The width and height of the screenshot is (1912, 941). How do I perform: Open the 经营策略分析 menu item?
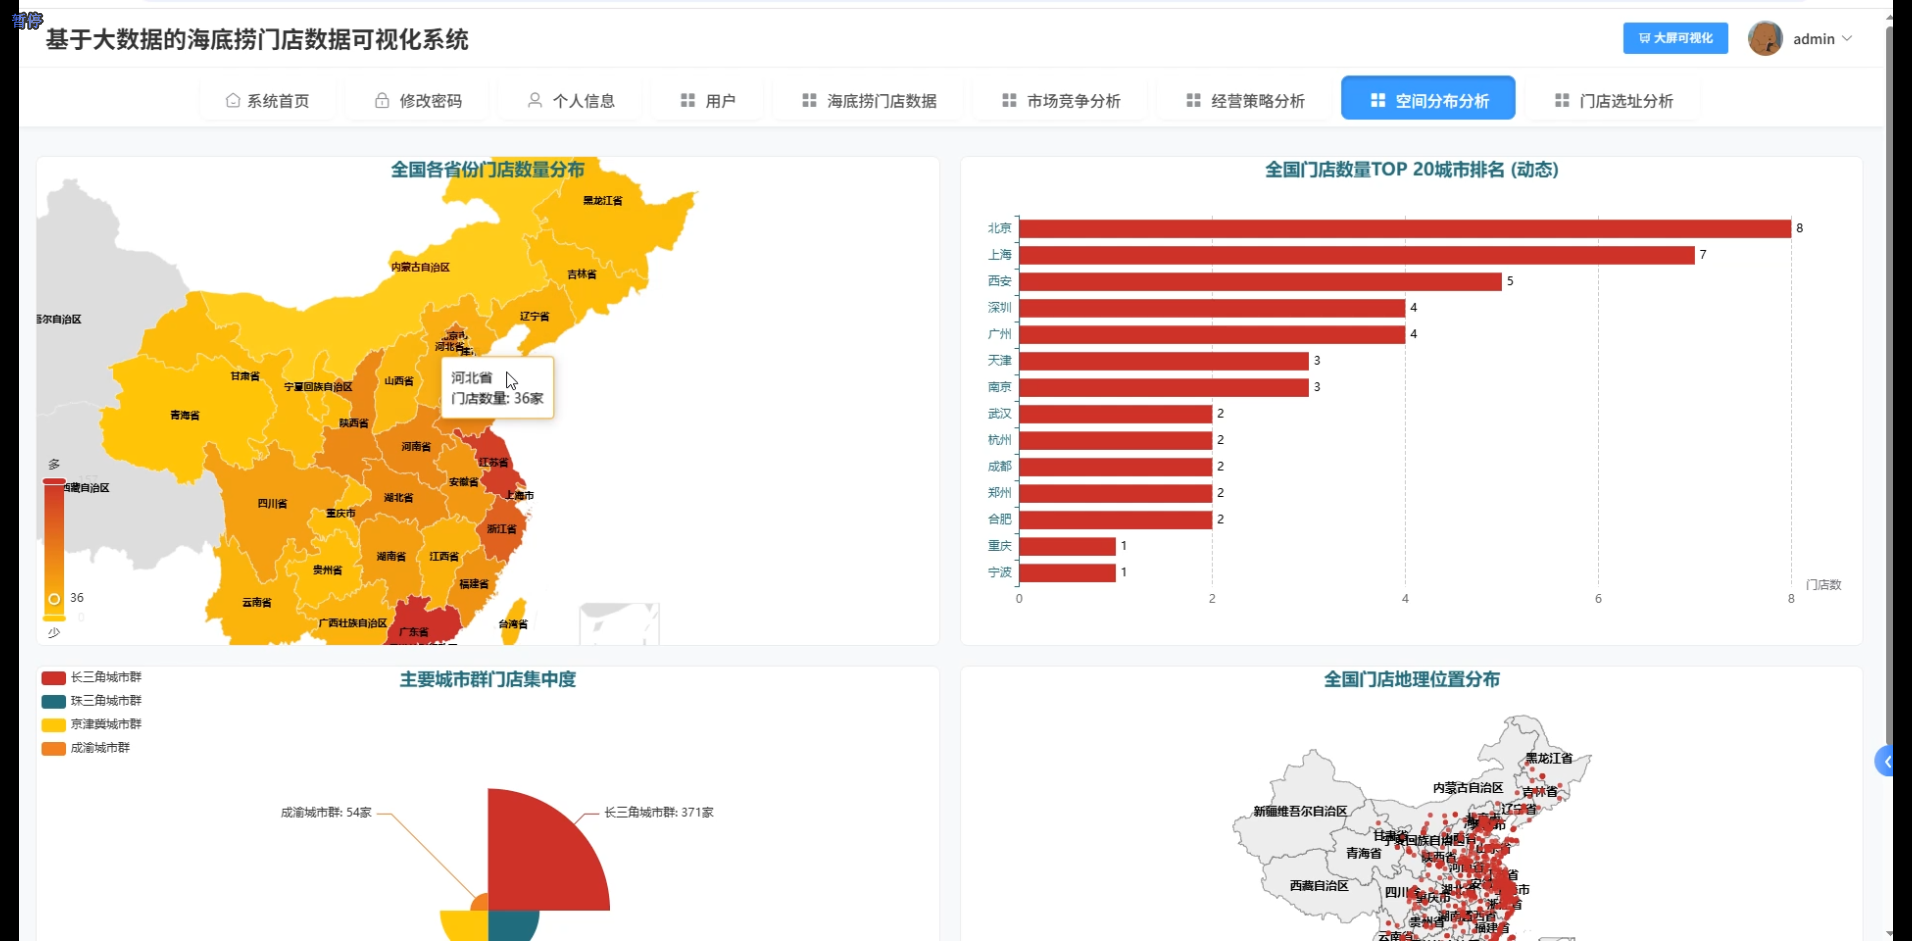tap(1245, 100)
